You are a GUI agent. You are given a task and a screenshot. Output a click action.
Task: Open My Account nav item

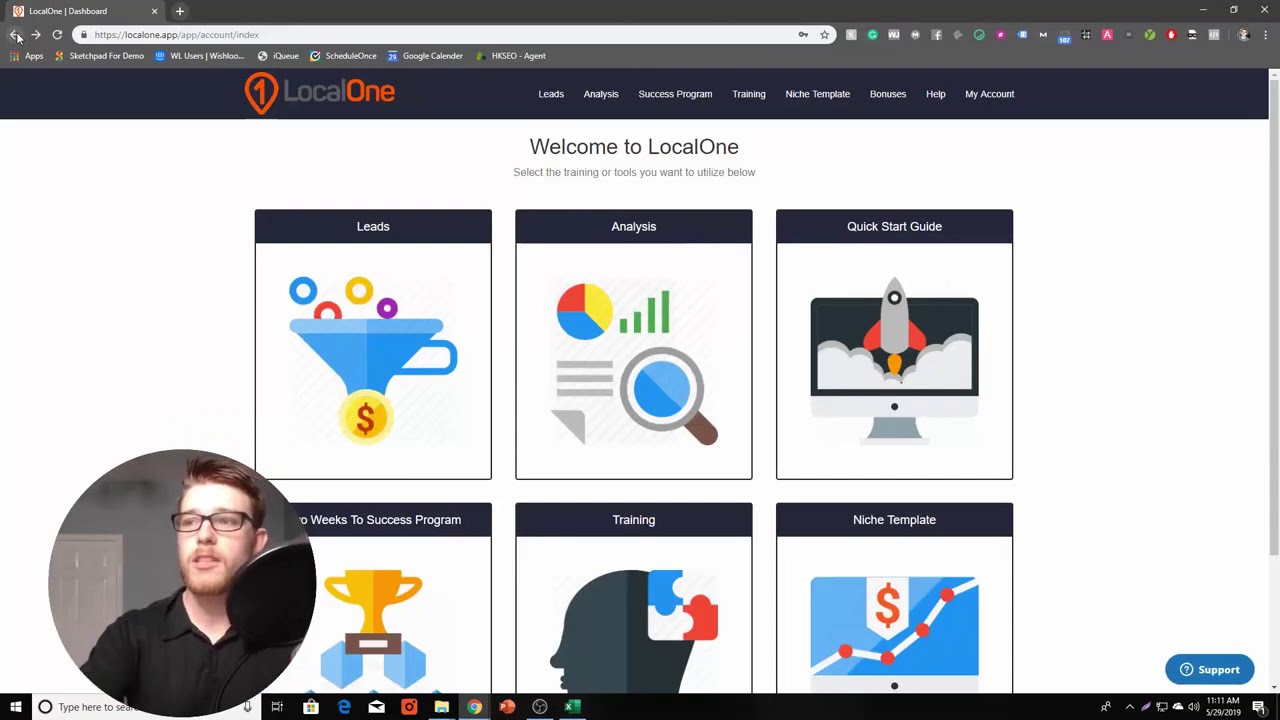point(989,94)
